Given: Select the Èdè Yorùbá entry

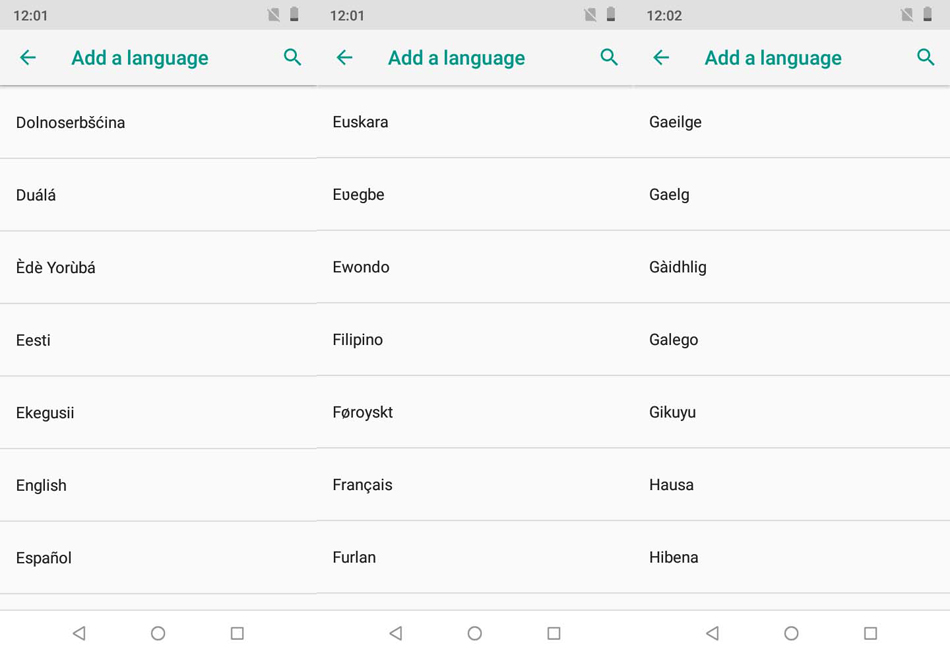Looking at the screenshot, I should (x=158, y=267).
